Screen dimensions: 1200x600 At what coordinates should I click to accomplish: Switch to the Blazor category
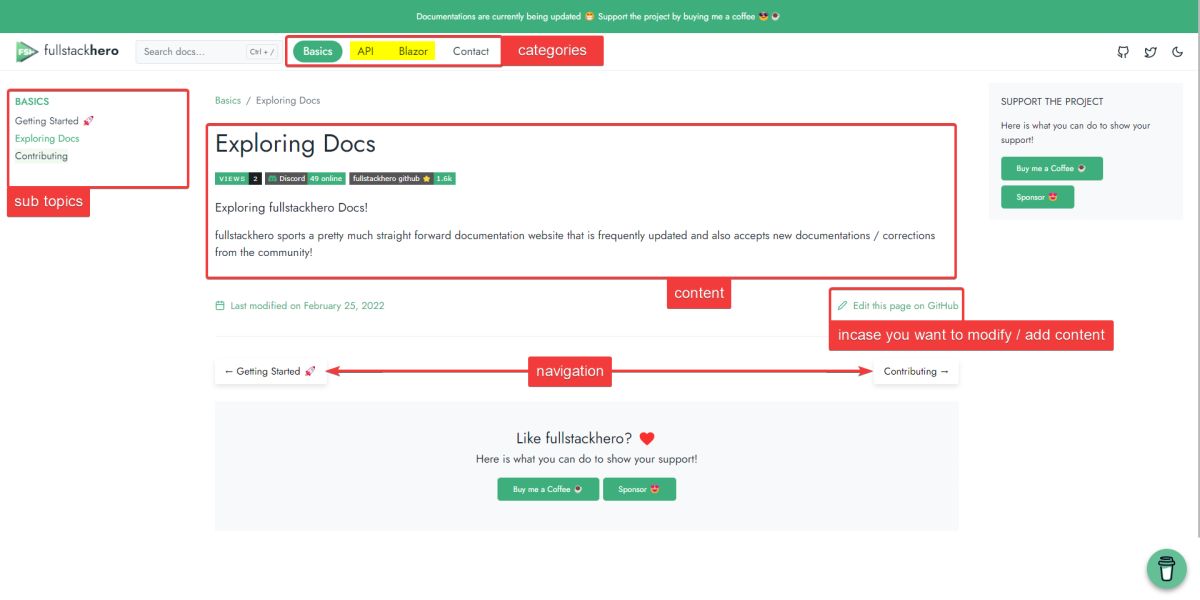[413, 51]
